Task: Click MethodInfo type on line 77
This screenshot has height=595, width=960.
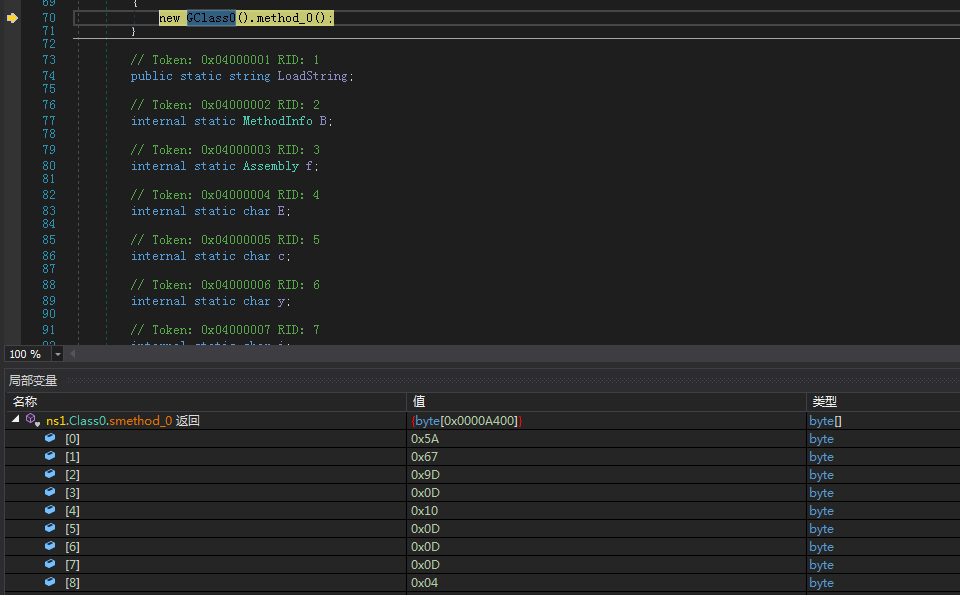Action: pyautogui.click(x=277, y=121)
